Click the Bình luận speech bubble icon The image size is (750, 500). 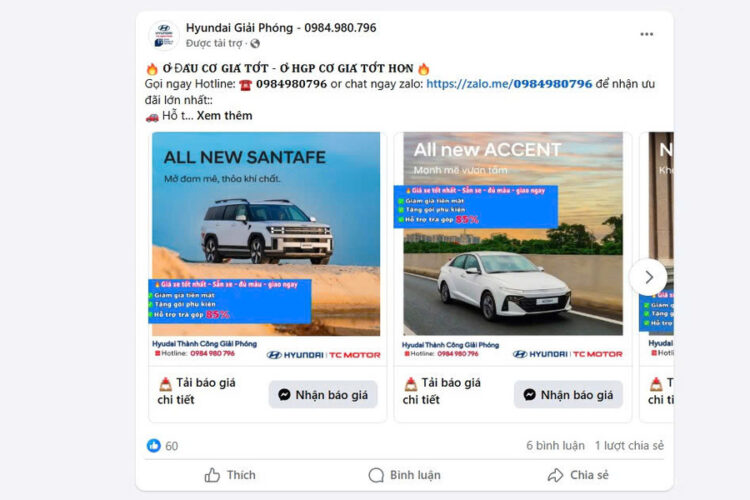376,475
